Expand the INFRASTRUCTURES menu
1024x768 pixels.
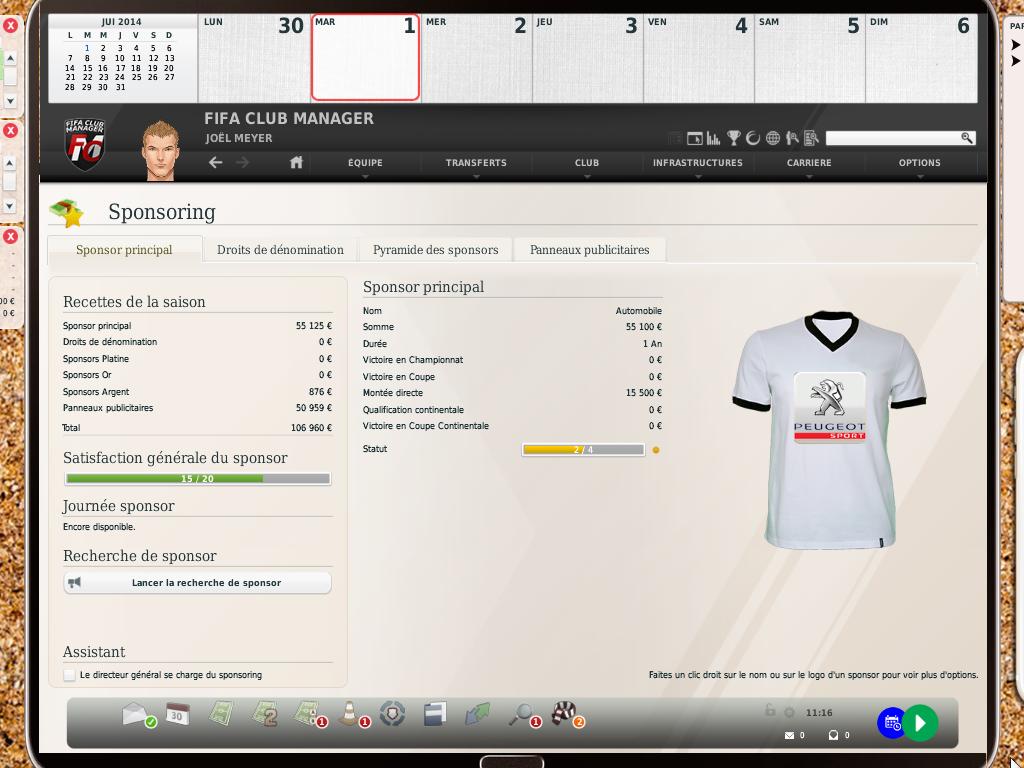point(697,163)
